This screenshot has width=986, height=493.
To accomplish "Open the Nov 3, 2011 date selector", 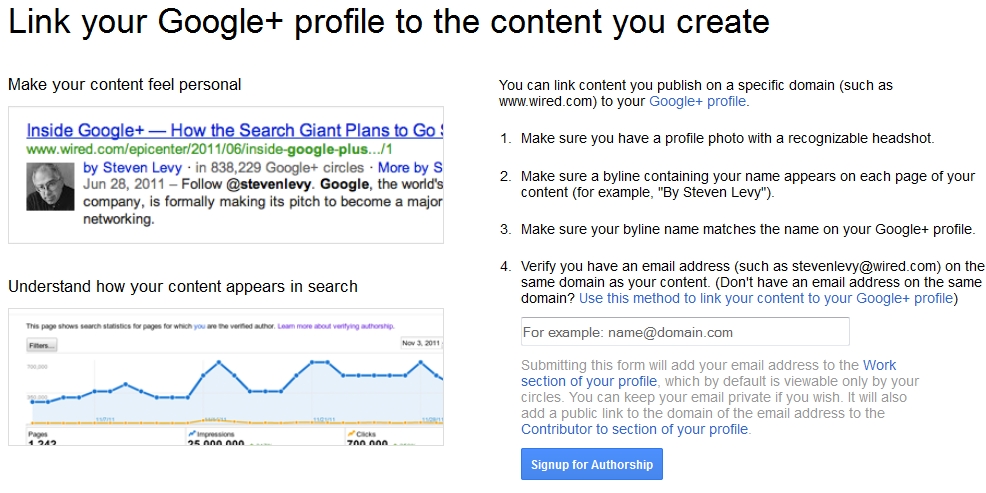I will pyautogui.click(x=422, y=343).
